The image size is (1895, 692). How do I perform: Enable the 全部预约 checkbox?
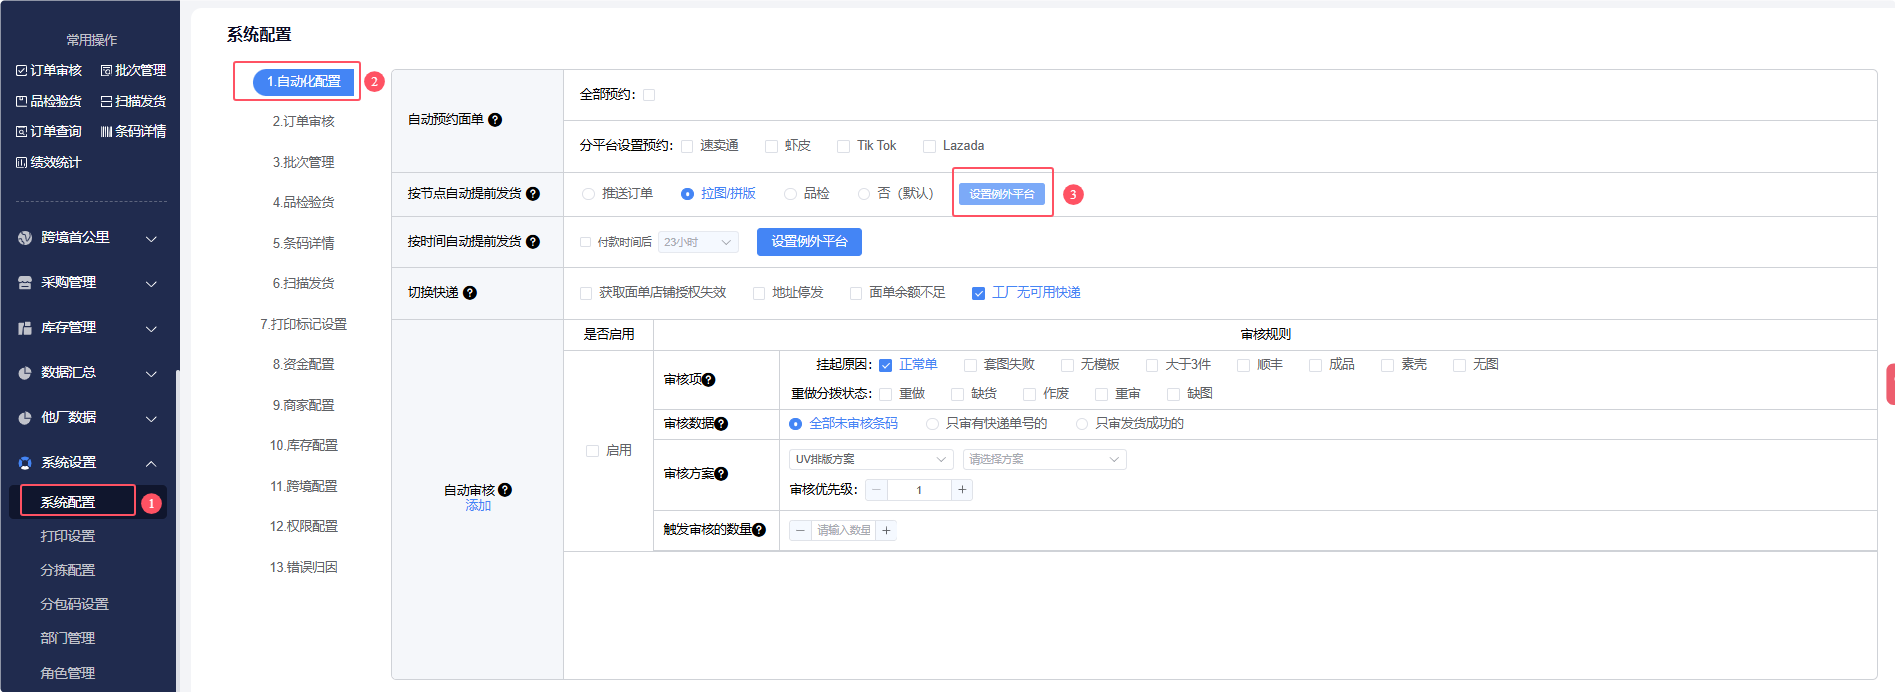pyautogui.click(x=649, y=95)
